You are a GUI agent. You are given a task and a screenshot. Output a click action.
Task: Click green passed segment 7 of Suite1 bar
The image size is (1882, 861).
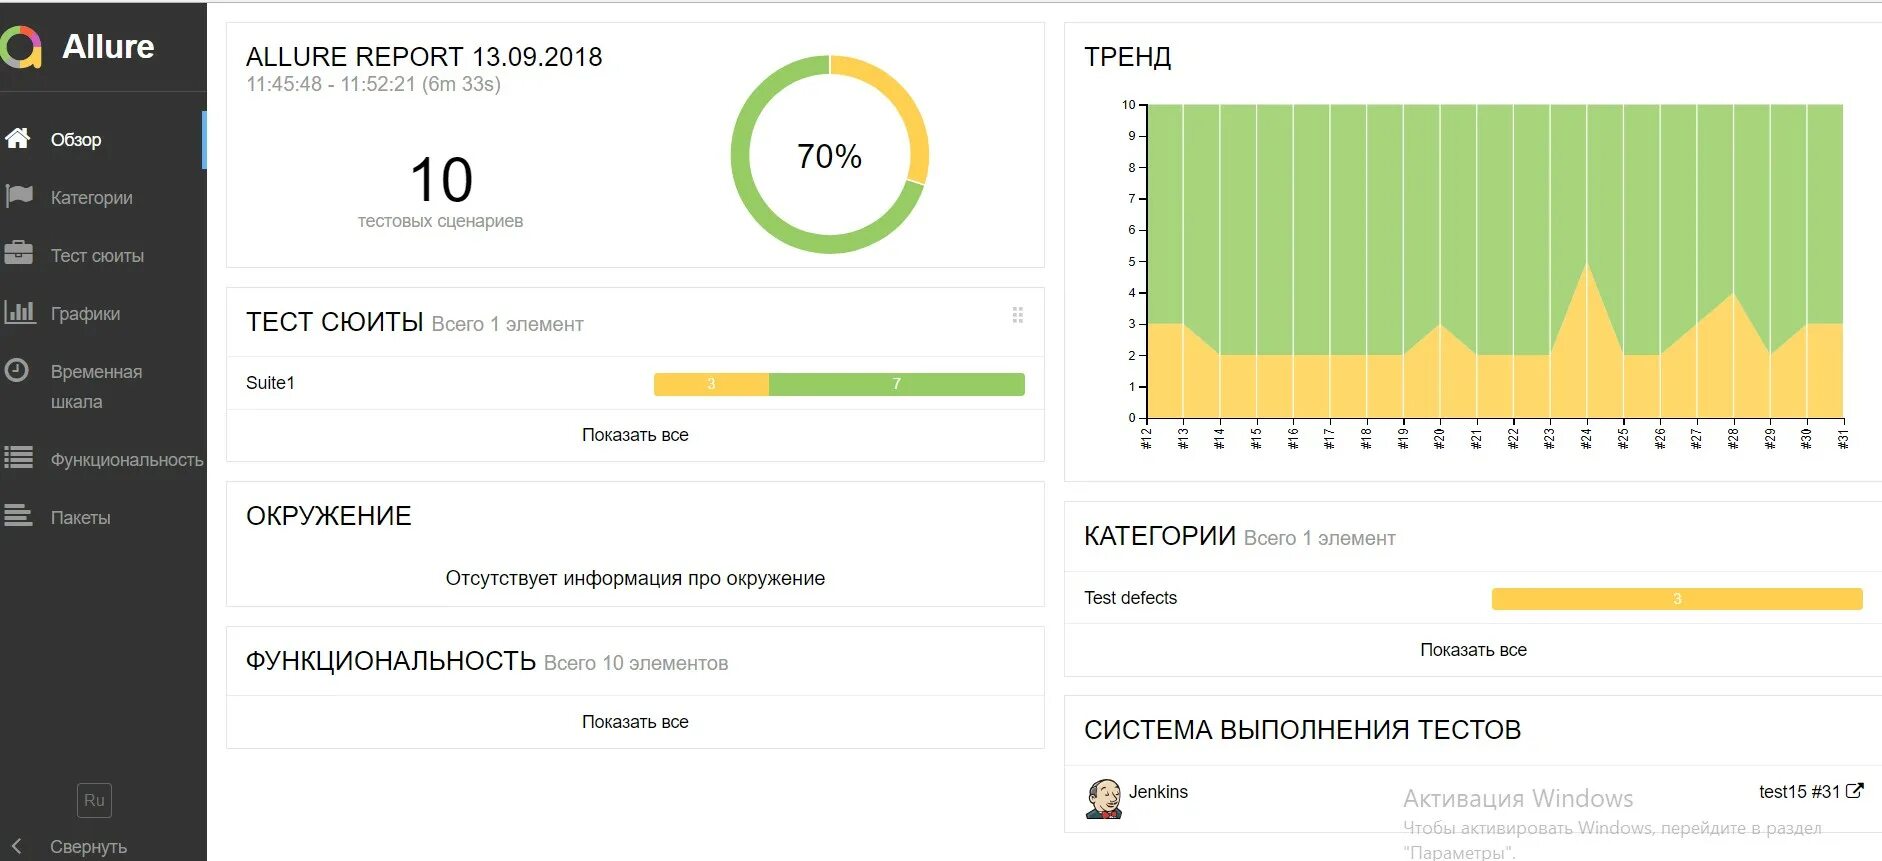[x=897, y=384]
